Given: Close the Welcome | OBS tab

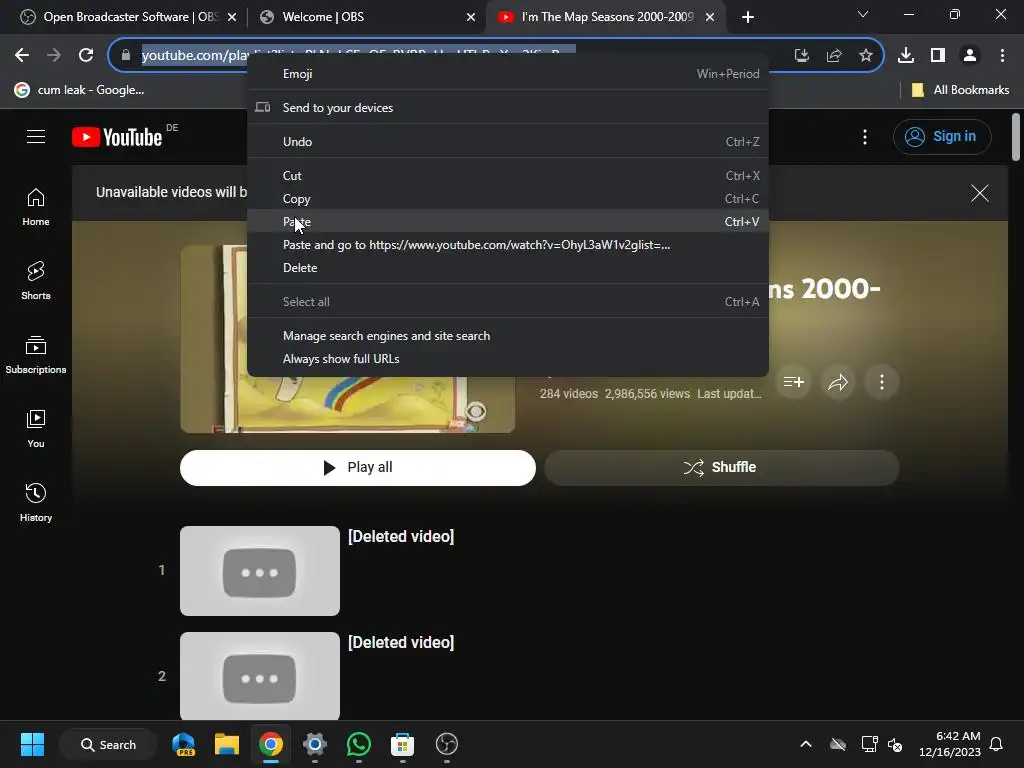Looking at the screenshot, I should pos(471,17).
